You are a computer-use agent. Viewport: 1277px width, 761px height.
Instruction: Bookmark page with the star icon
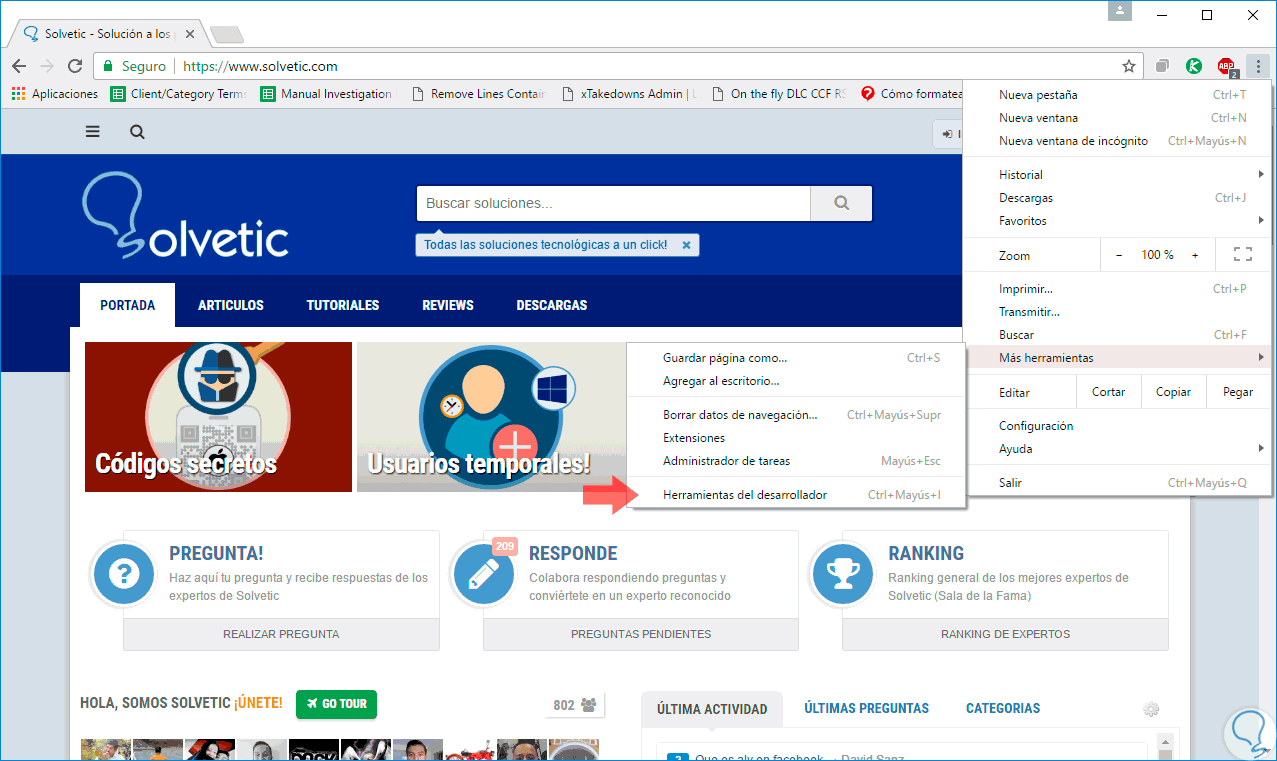[x=1129, y=66]
